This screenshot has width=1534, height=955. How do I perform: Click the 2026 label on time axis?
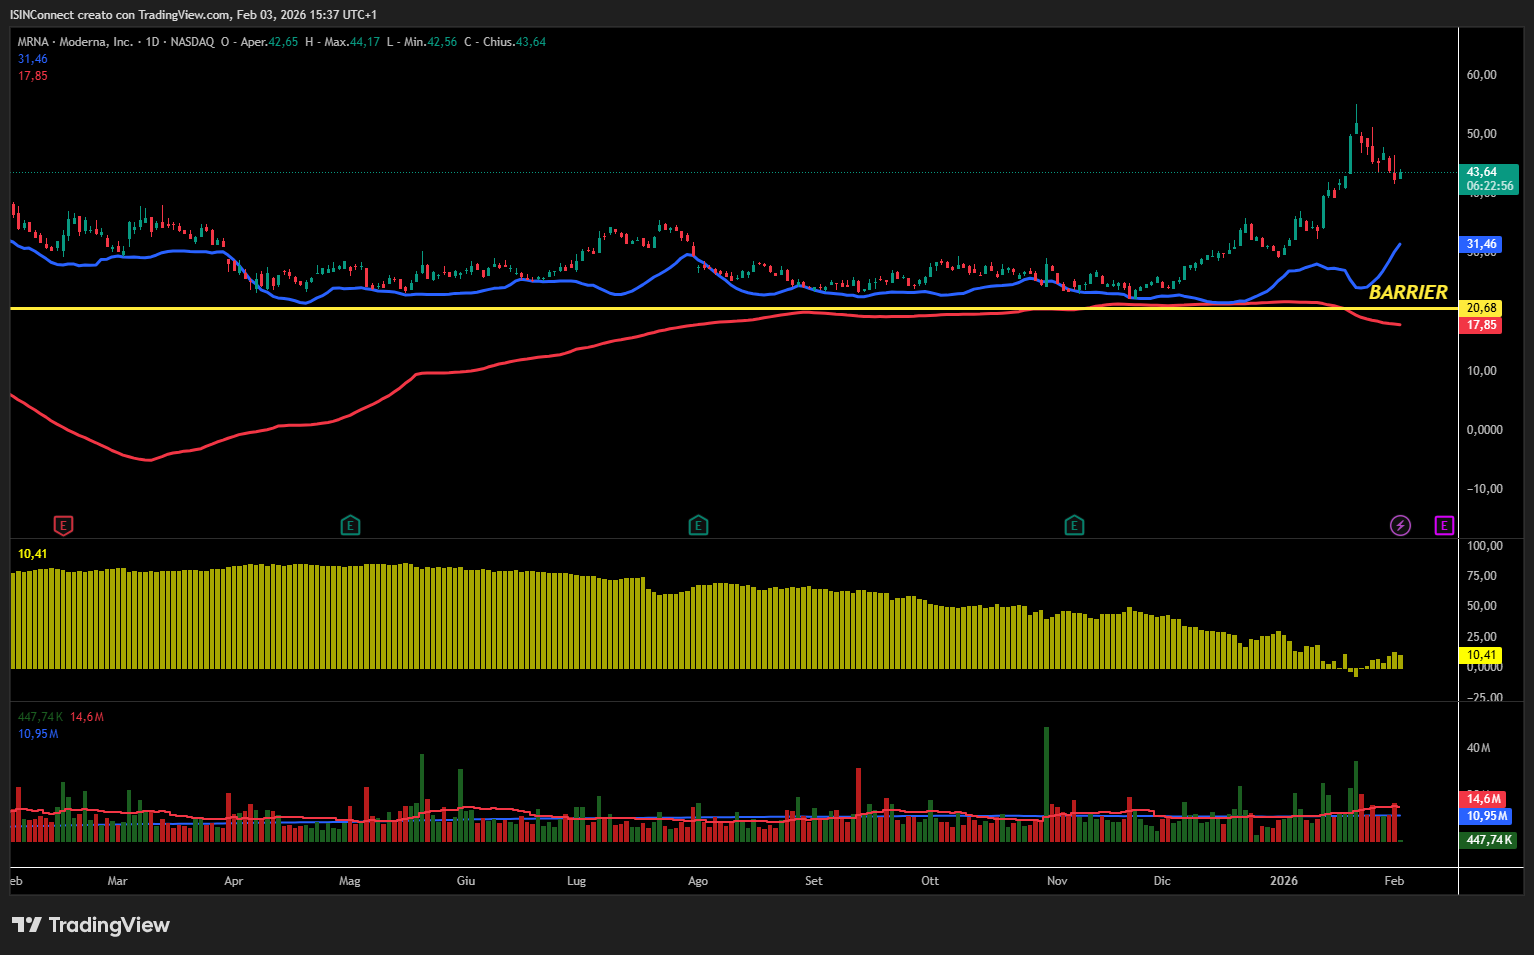[x=1283, y=881]
